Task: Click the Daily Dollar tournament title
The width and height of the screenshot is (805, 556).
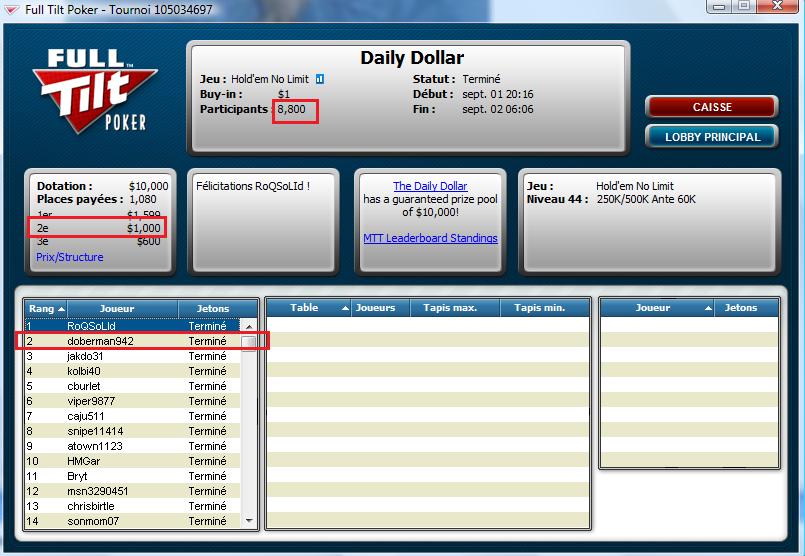Action: click(412, 57)
